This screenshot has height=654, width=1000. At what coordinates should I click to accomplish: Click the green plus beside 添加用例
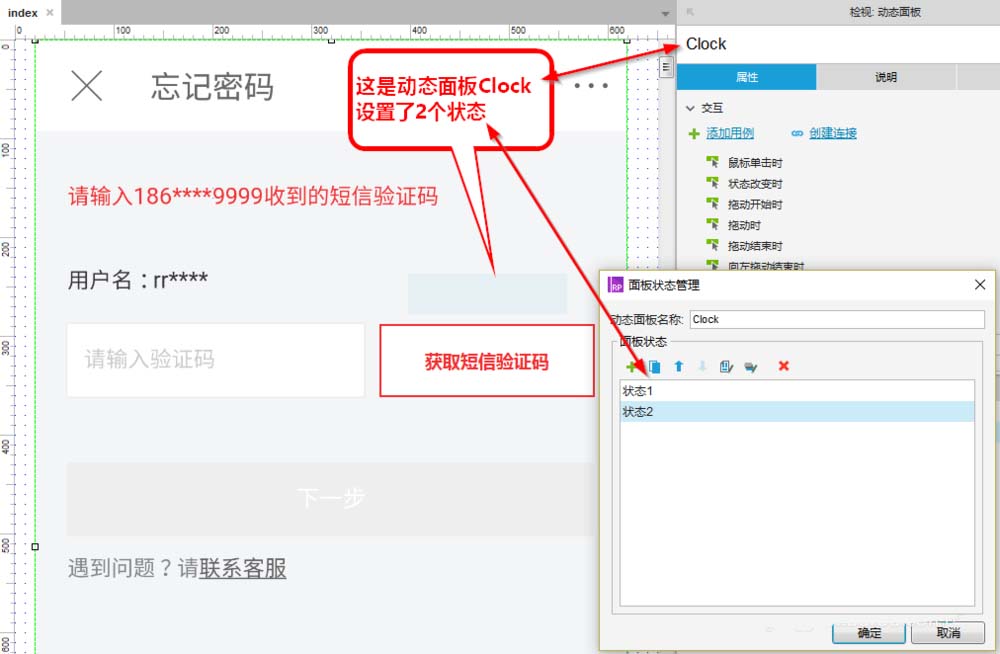point(694,133)
